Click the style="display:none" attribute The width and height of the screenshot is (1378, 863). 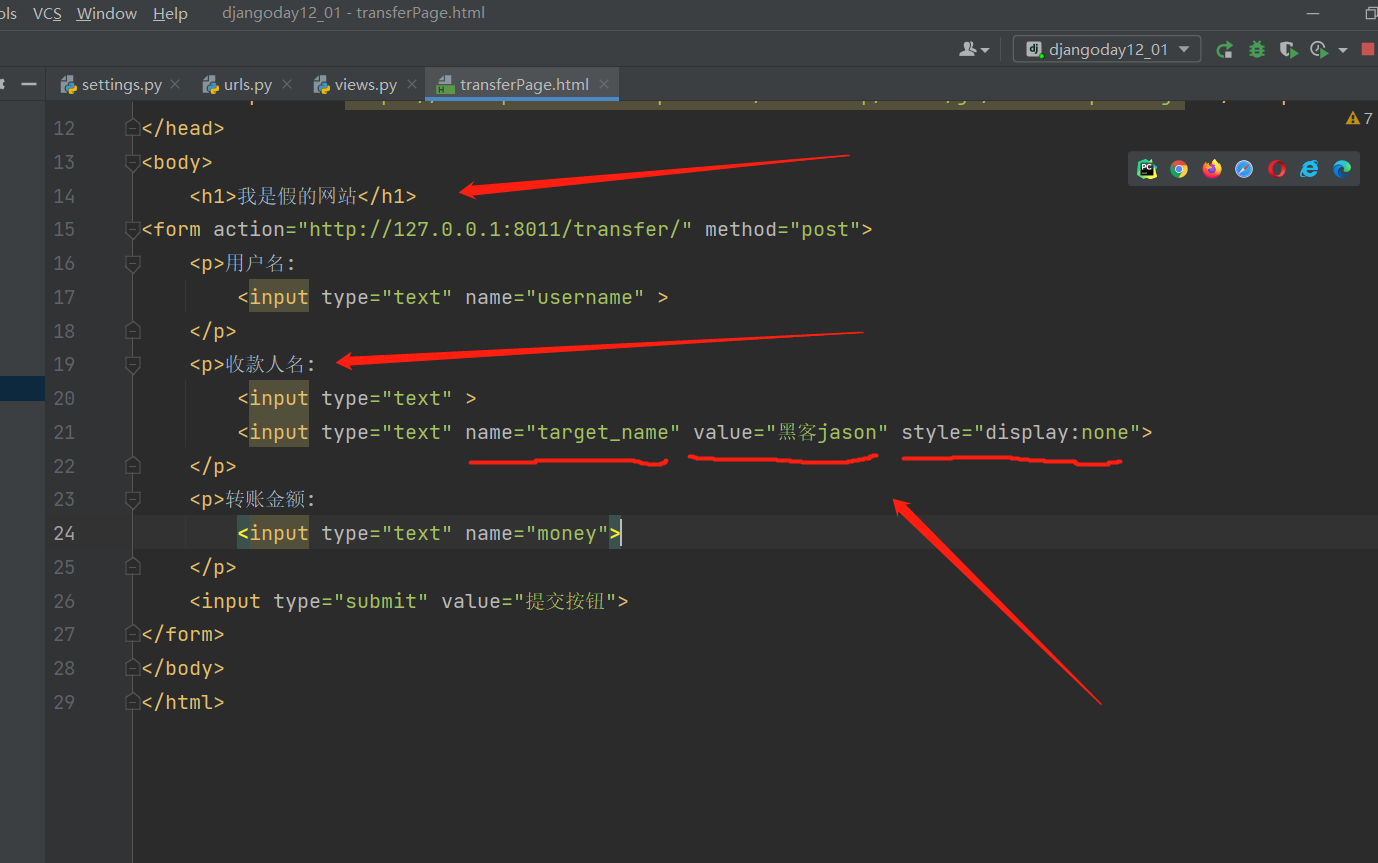(1021, 432)
